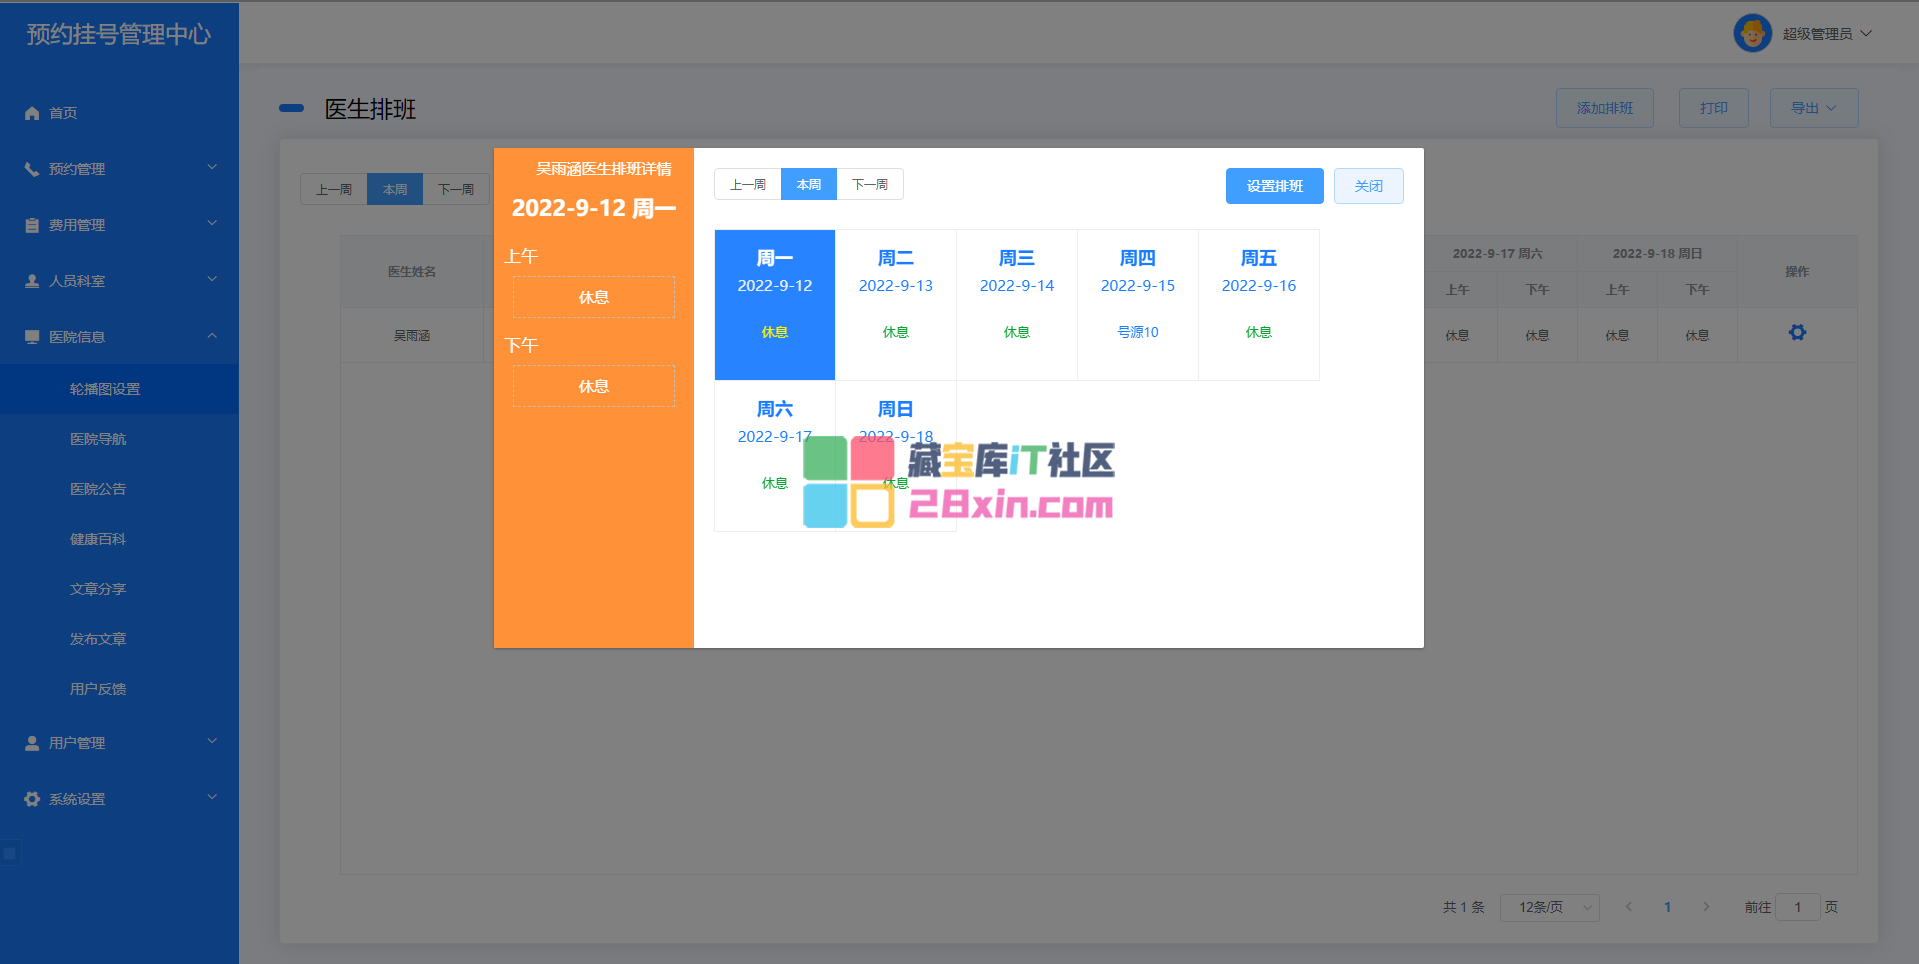The height and width of the screenshot is (964, 1919).
Task: Click 上一周 in the dialog
Action: pyautogui.click(x=748, y=184)
